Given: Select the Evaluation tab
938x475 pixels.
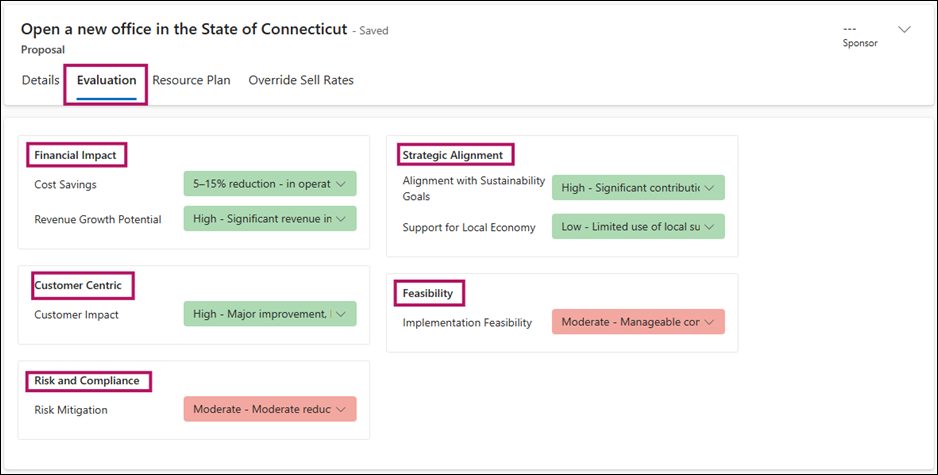Looking at the screenshot, I should click(107, 80).
